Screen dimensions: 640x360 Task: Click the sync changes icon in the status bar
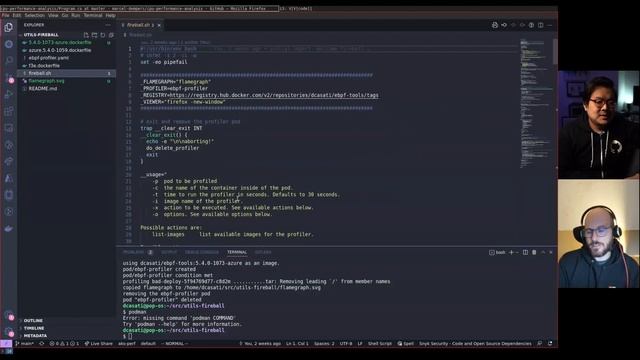tap(42, 344)
